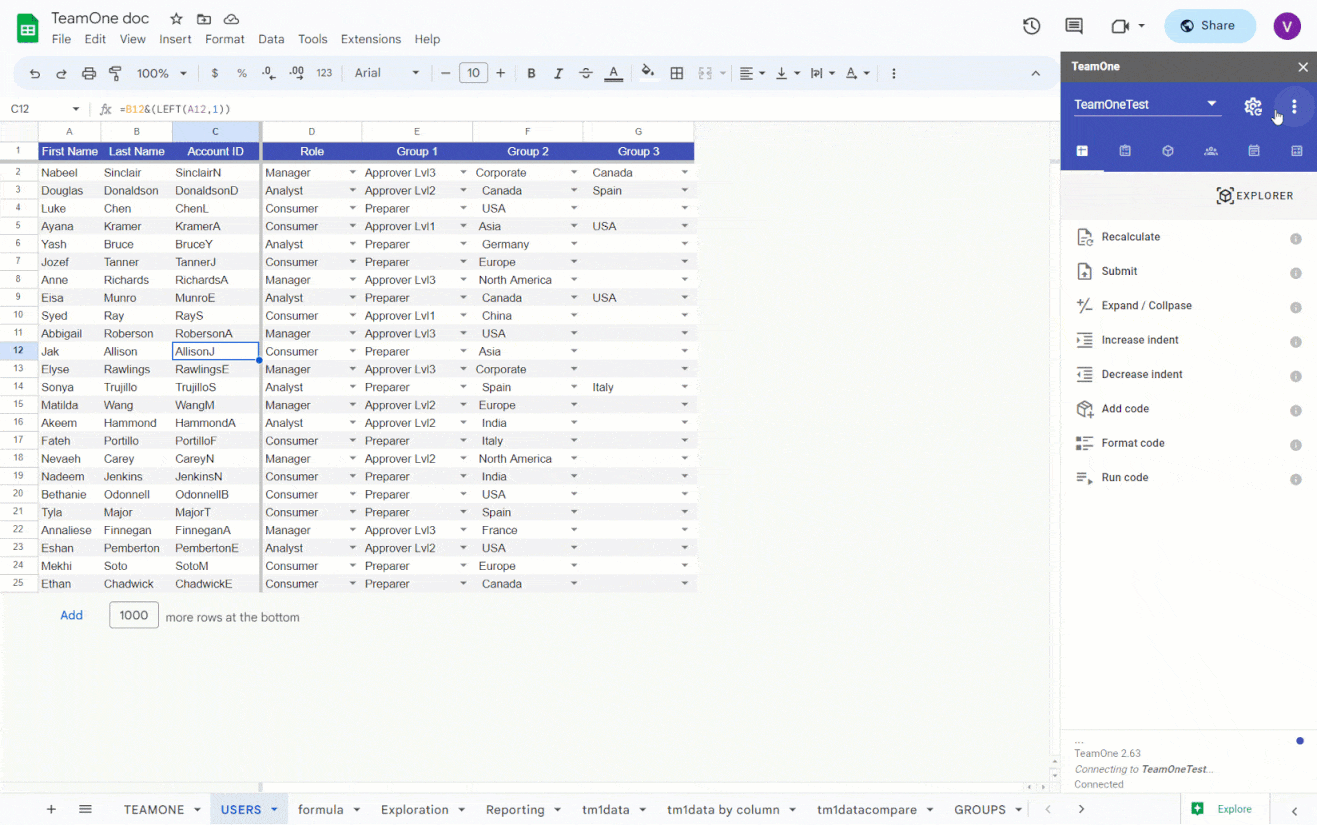Open Group 3 dropdown in Ayana row
The image size is (1317, 825).
click(685, 227)
